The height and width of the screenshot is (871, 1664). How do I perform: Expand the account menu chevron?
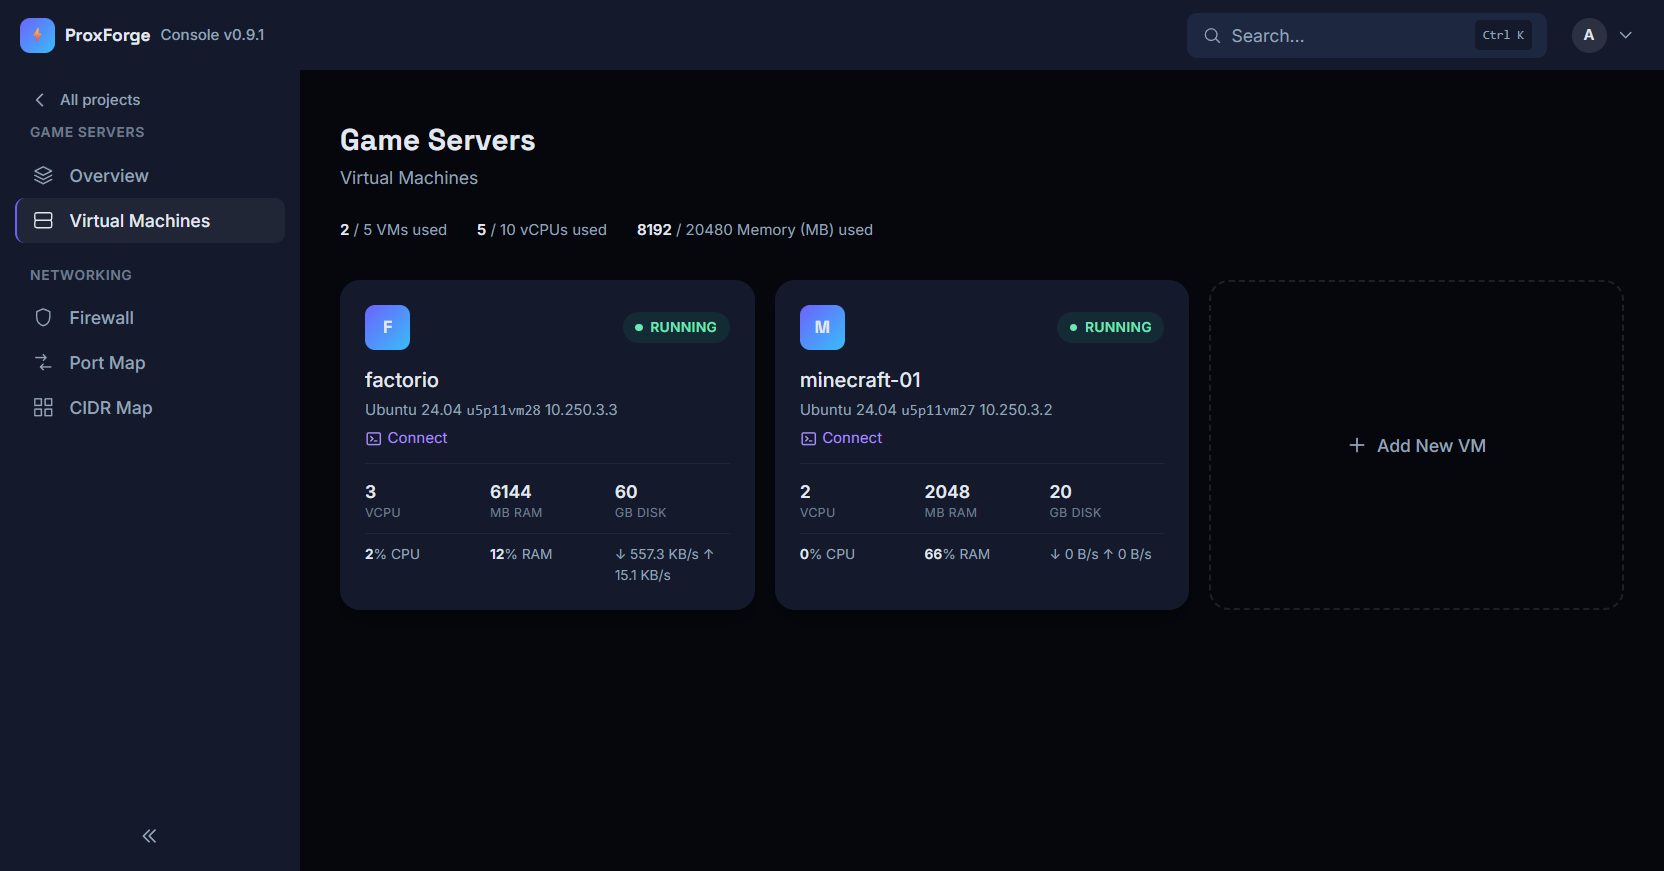pos(1626,35)
